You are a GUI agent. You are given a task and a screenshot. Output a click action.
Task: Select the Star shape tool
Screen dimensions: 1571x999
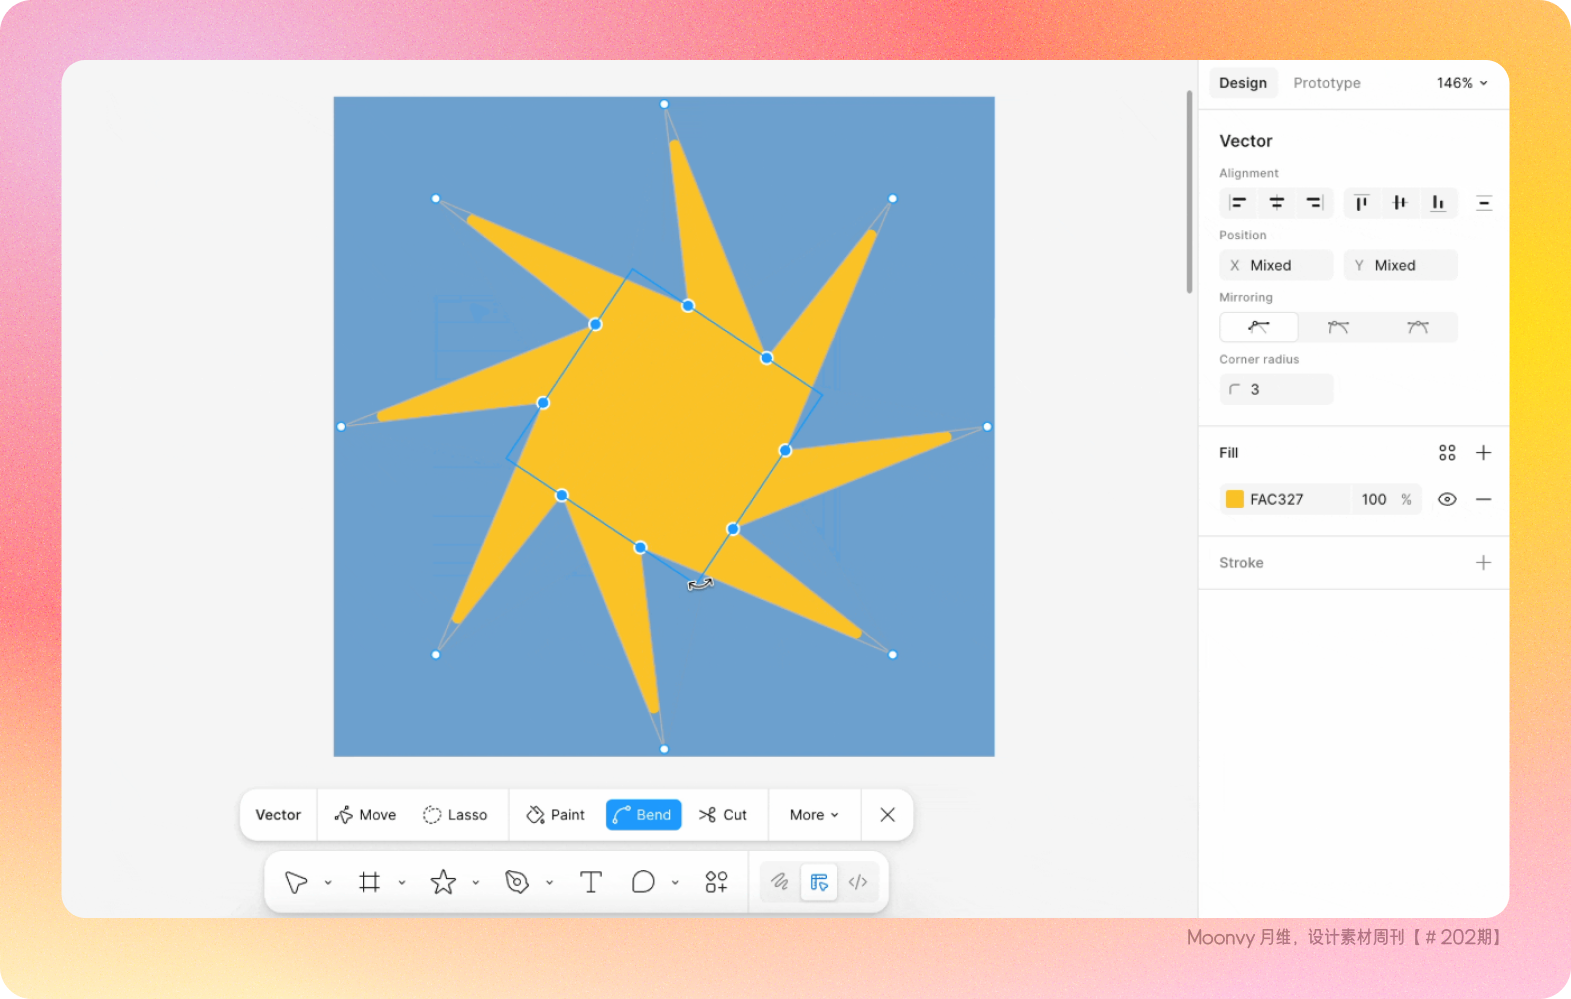click(x=443, y=882)
